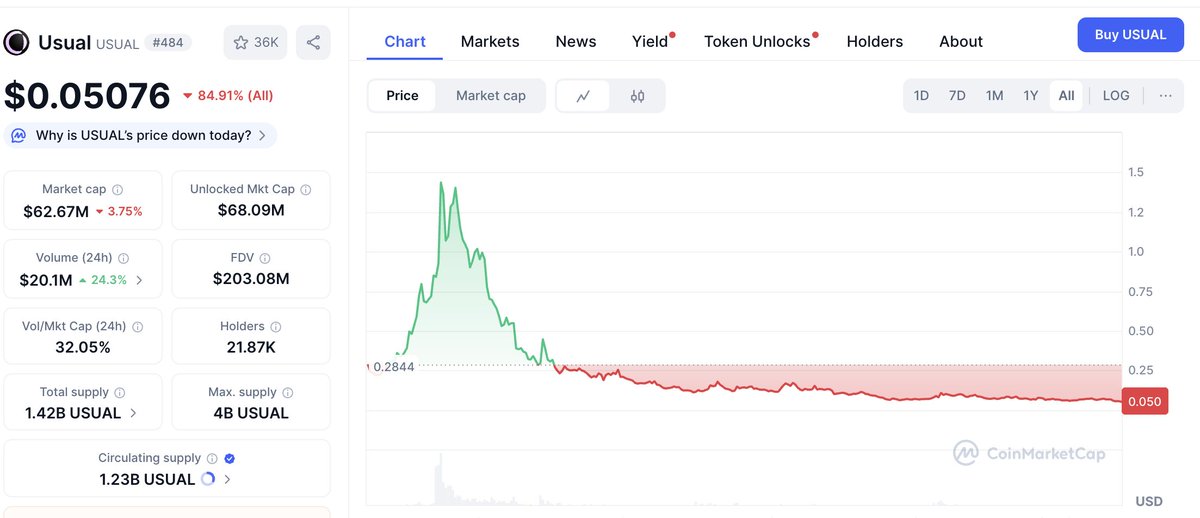
Task: Toggle chart to Market cap view
Action: coord(490,96)
